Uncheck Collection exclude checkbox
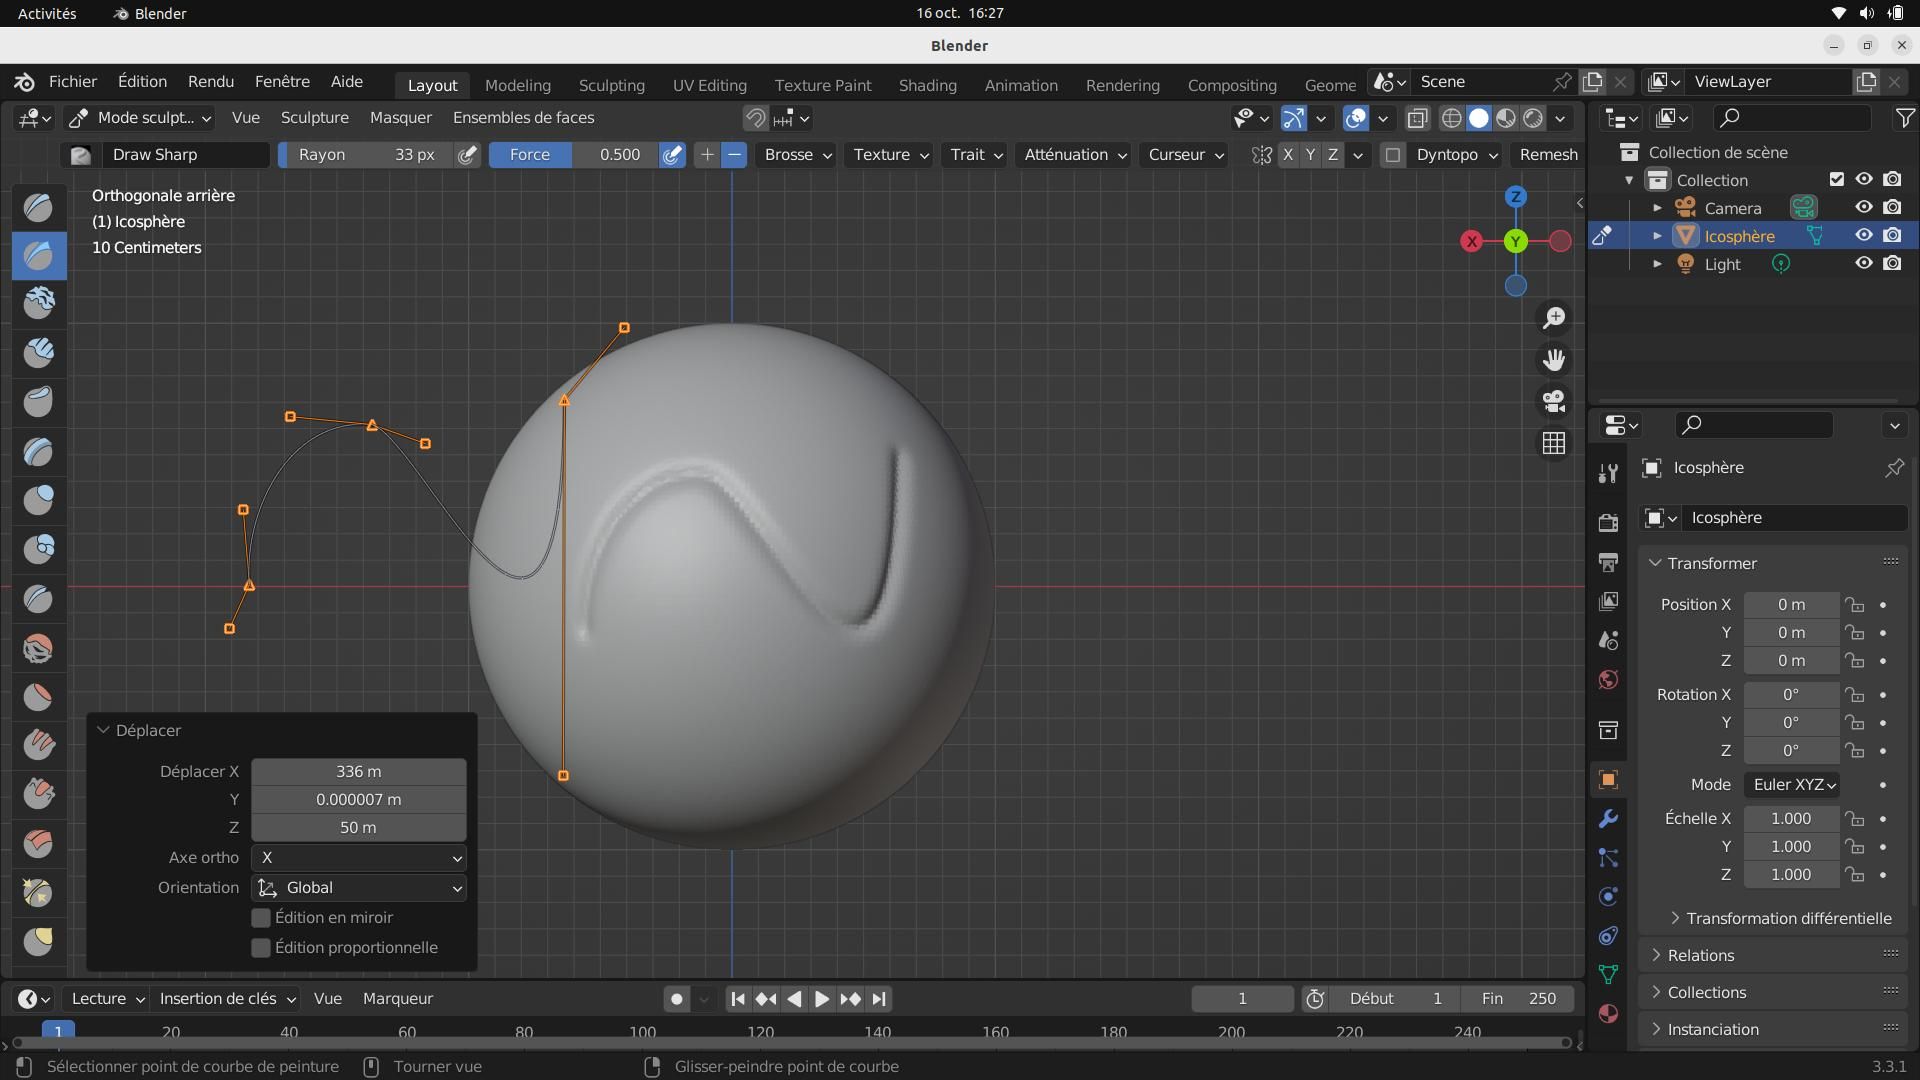This screenshot has height=1080, width=1920. 1836,179
